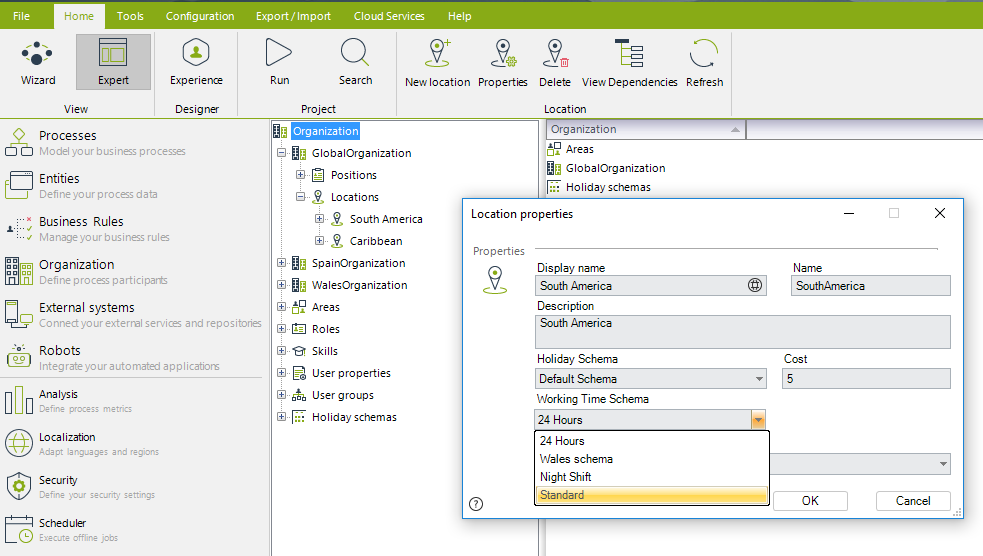983x556 pixels.
Task: Open Organization module in sidebar
Action: (x=88, y=271)
